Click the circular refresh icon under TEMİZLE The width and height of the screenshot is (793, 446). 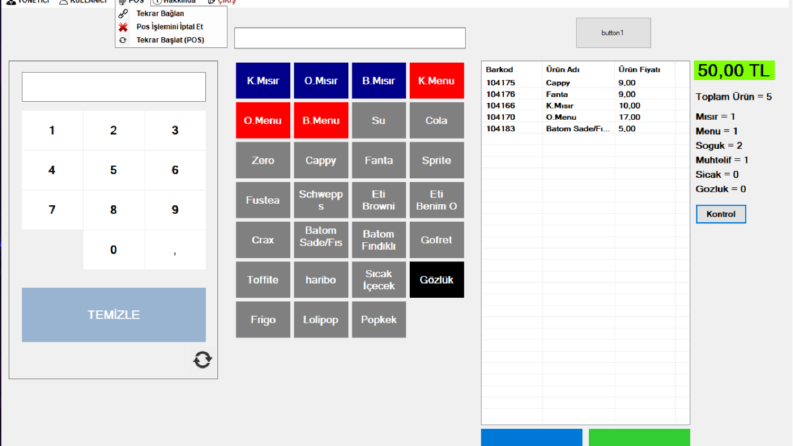202,360
